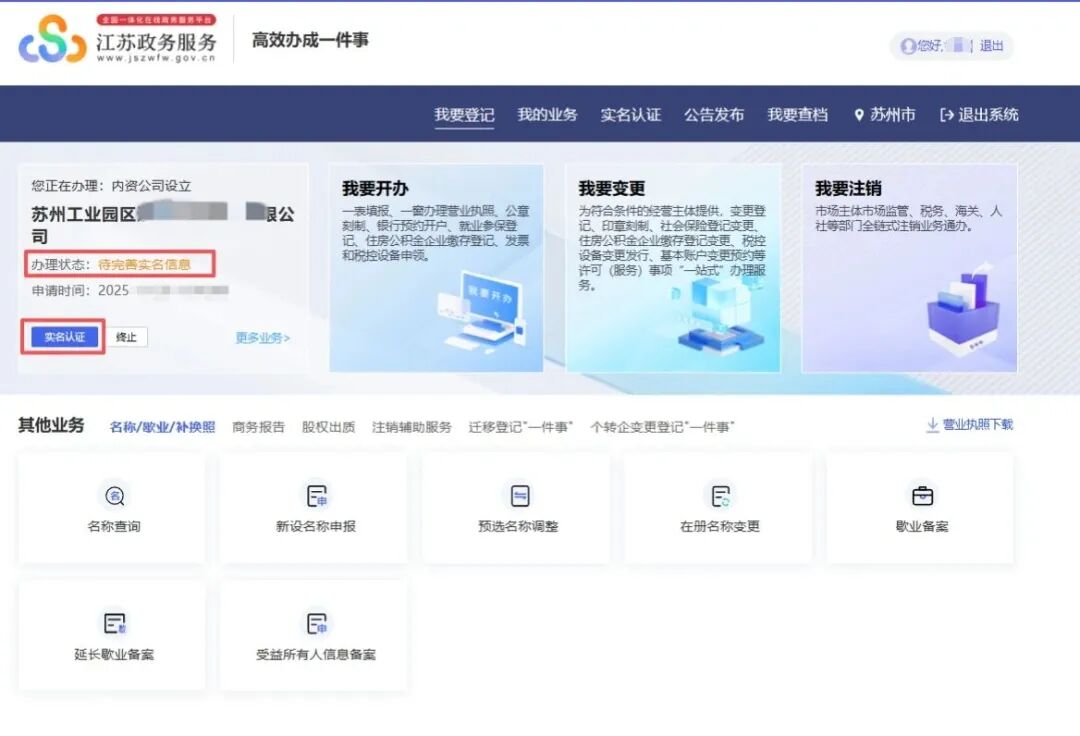
Task: Select the 名称/歇业/补换照 tab
Action: [162, 427]
